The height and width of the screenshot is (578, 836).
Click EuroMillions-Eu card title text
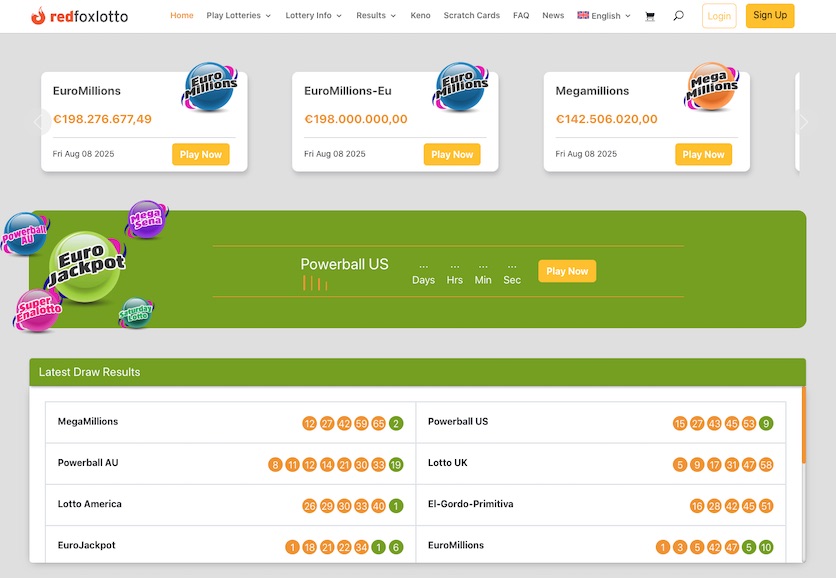[x=348, y=91]
